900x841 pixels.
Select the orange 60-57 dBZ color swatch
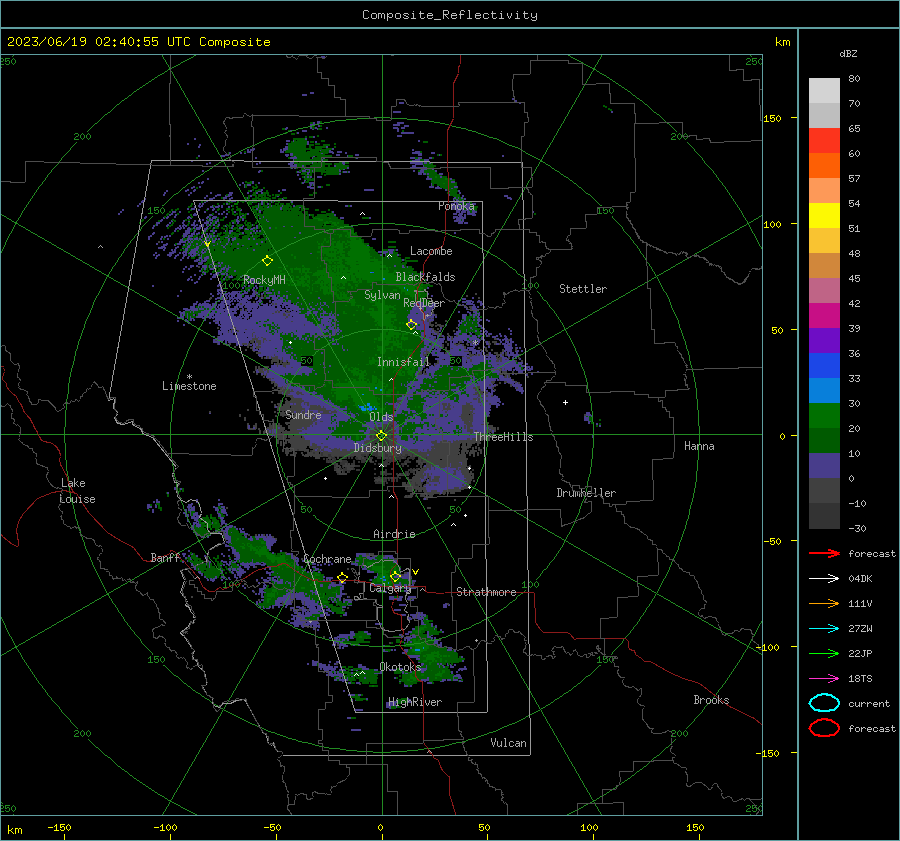tap(824, 165)
